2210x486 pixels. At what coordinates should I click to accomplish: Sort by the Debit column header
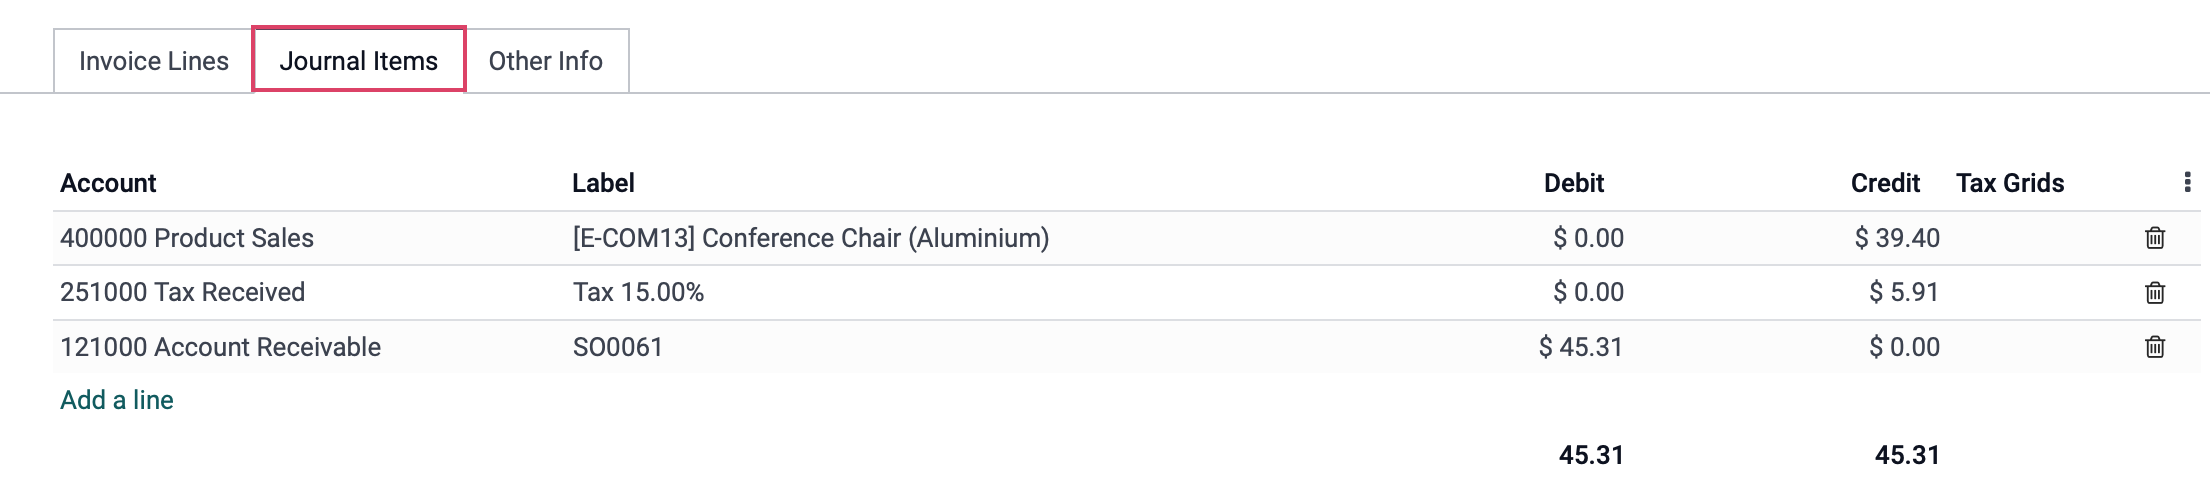(x=1574, y=183)
